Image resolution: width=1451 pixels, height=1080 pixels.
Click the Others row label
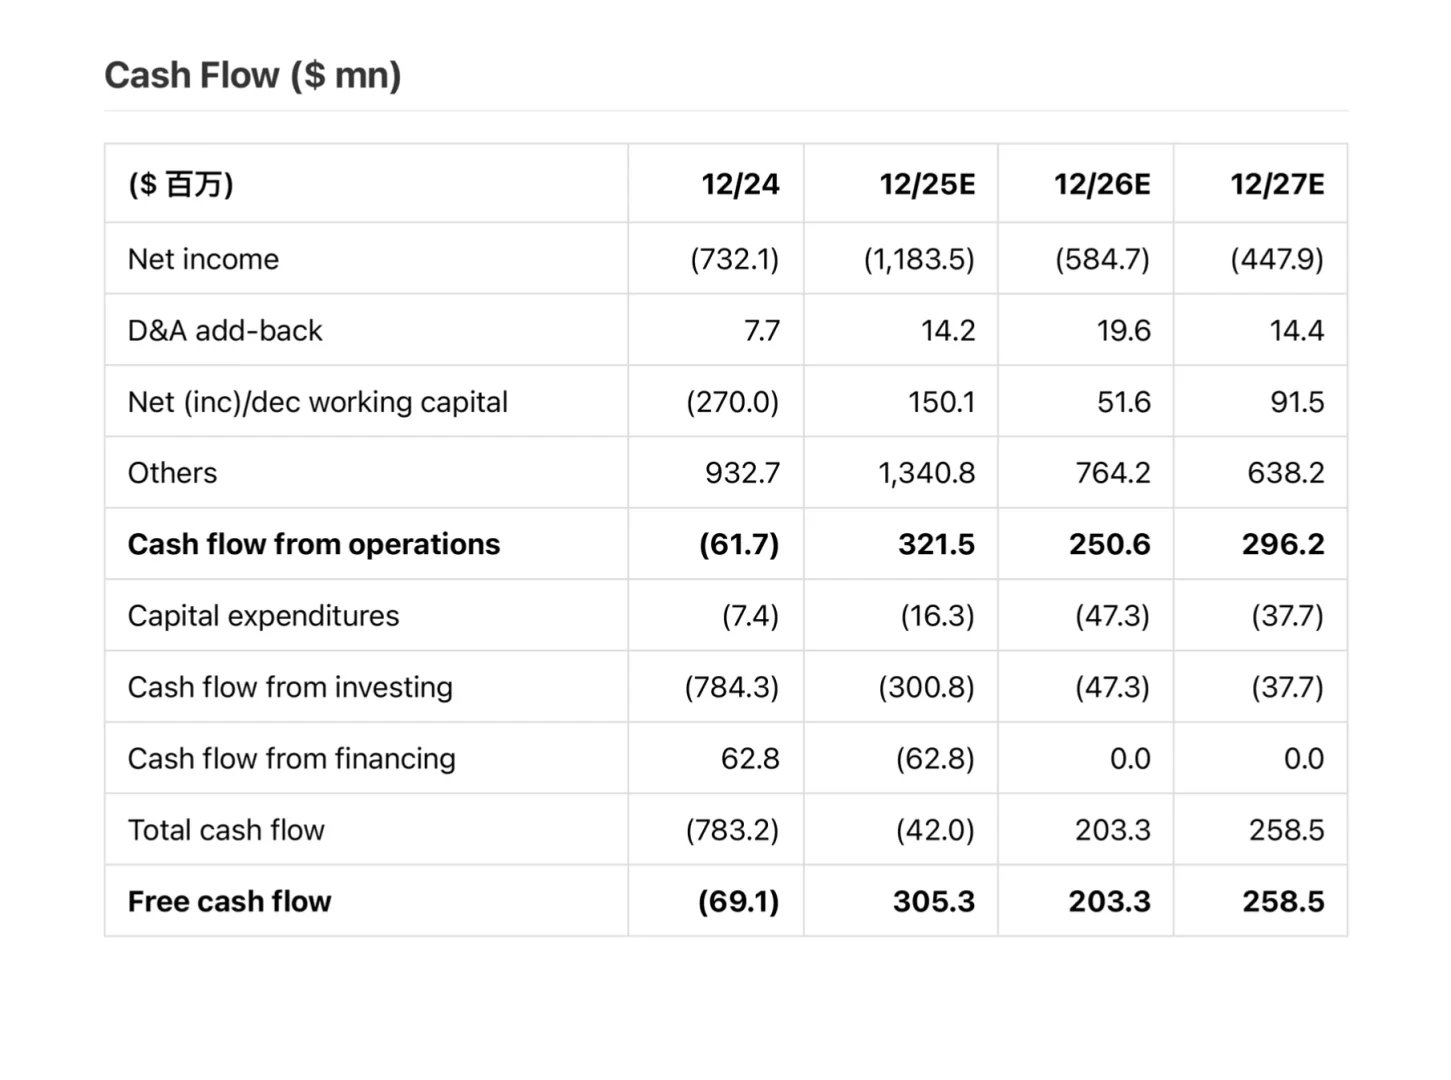pyautogui.click(x=172, y=473)
